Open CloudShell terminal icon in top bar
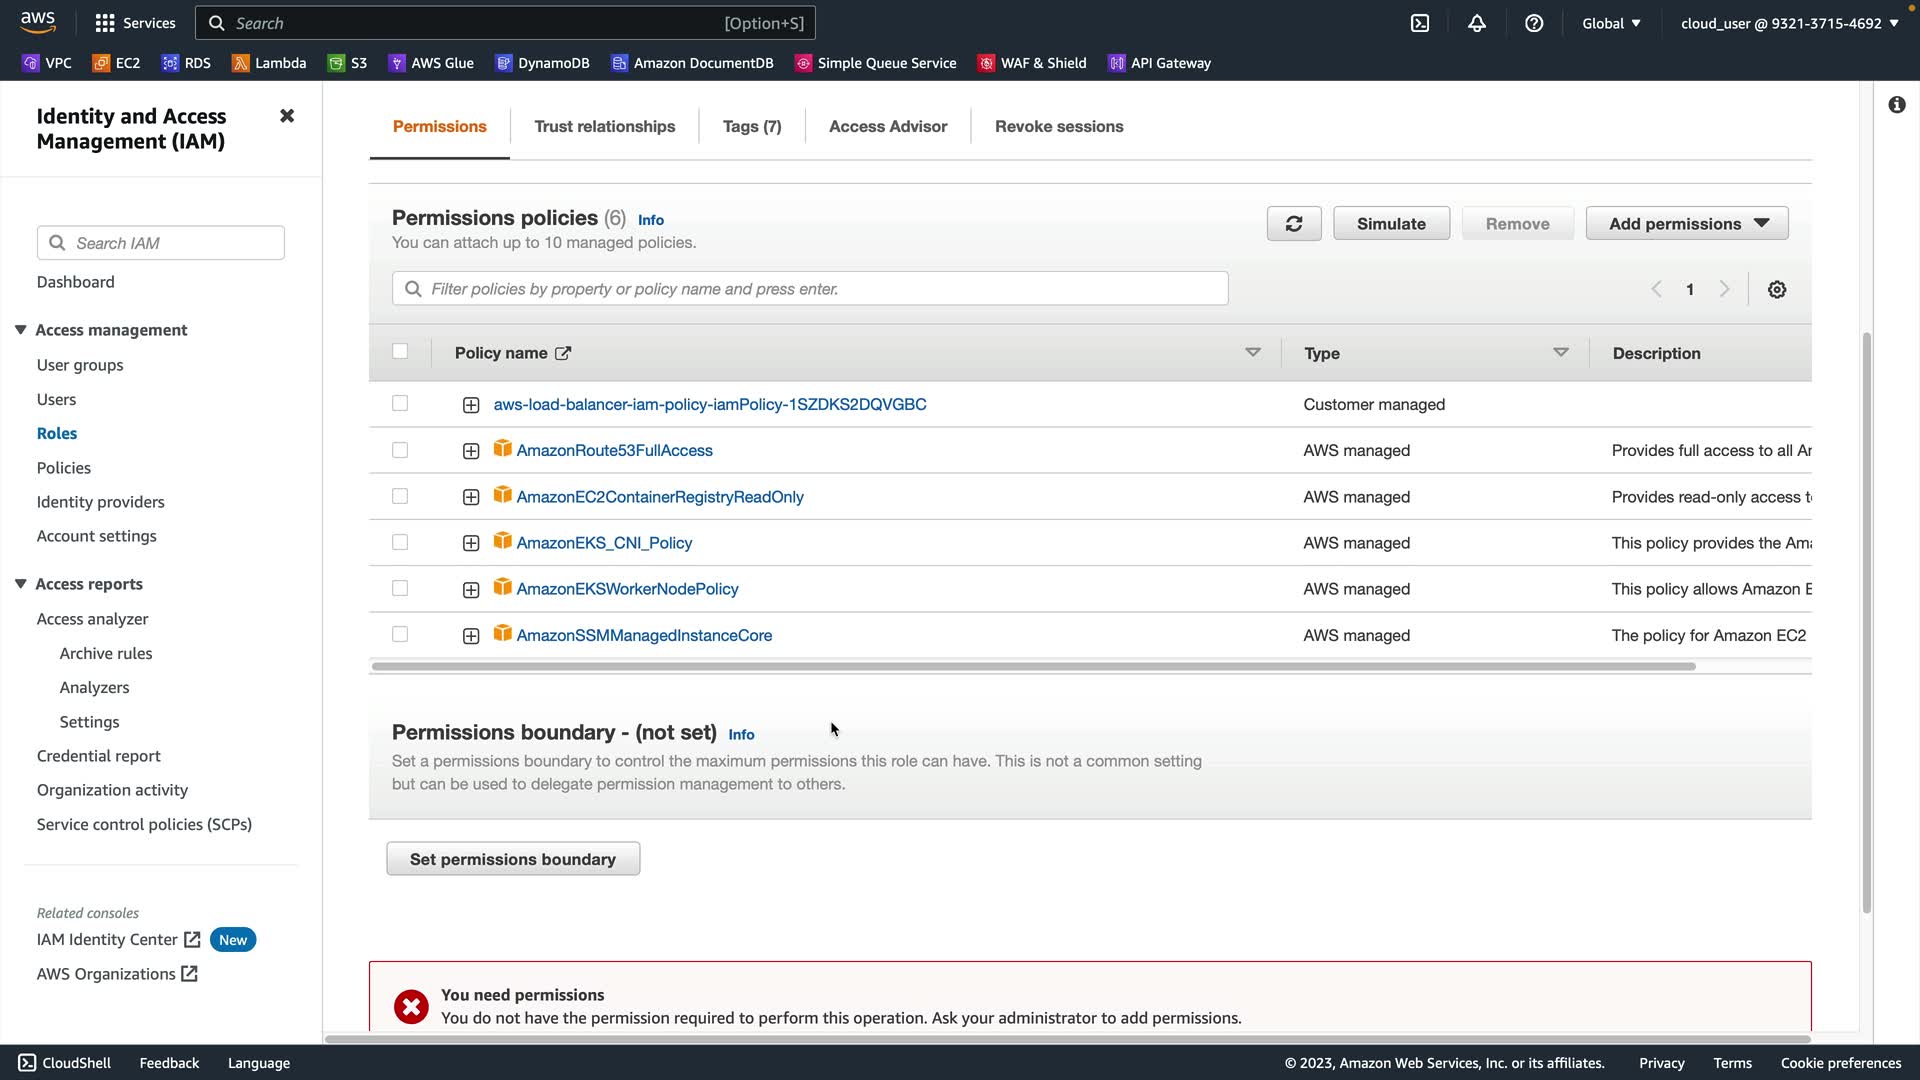 (1420, 23)
